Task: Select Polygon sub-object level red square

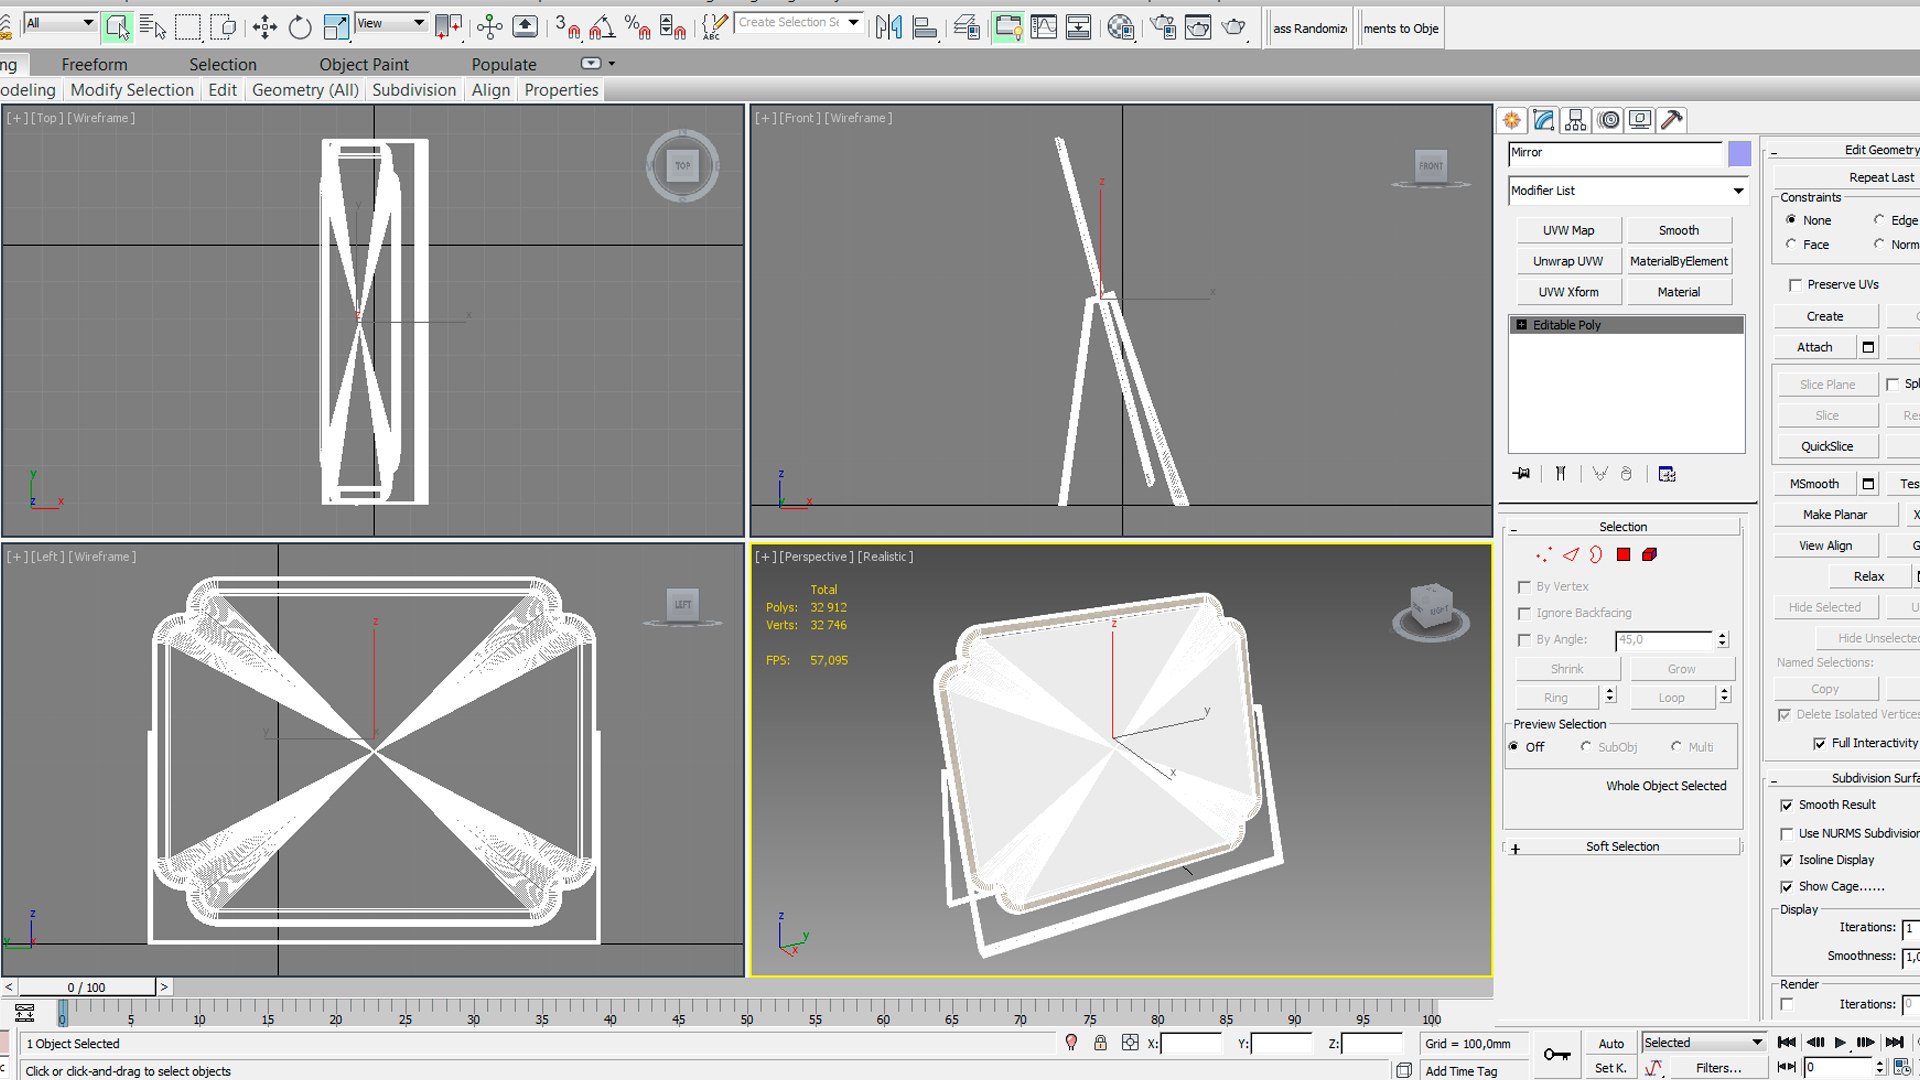Action: (x=1623, y=555)
